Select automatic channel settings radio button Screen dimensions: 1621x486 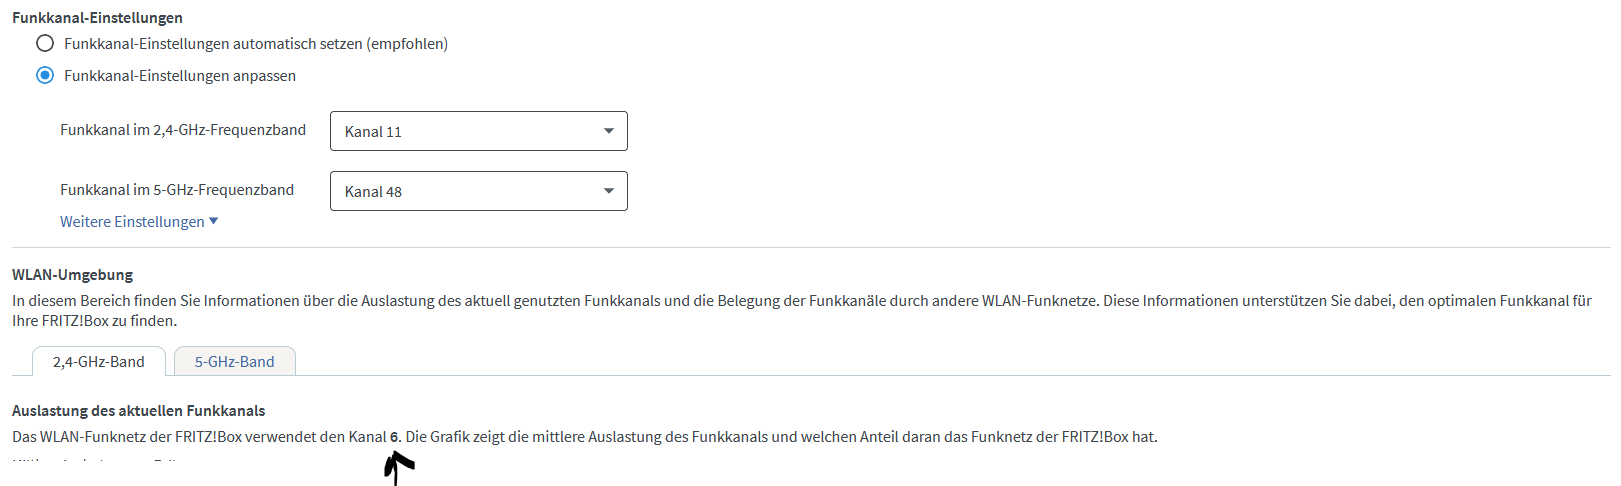(45, 43)
